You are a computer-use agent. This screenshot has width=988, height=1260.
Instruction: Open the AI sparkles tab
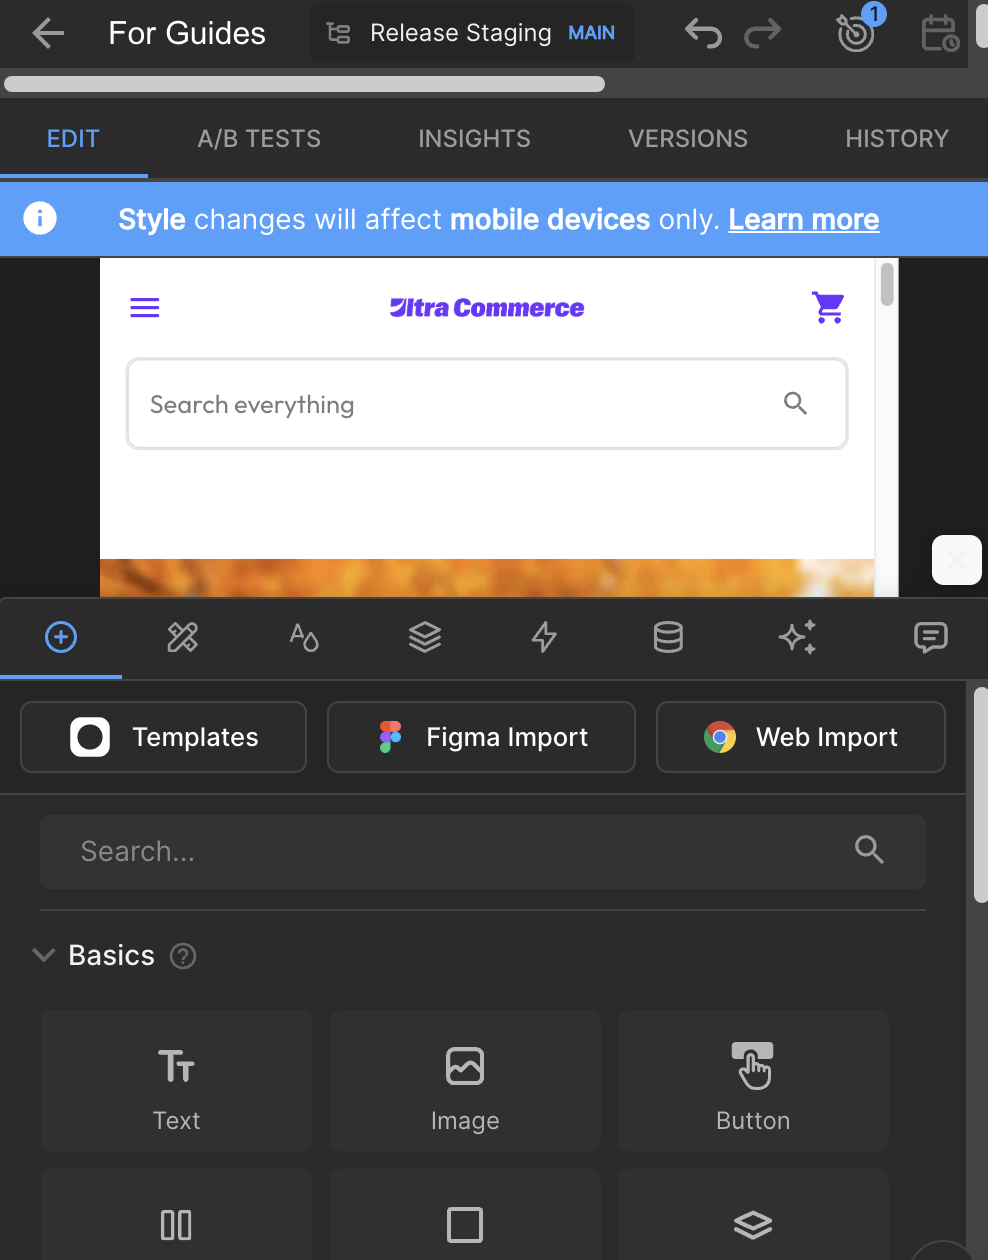pyautogui.click(x=797, y=637)
